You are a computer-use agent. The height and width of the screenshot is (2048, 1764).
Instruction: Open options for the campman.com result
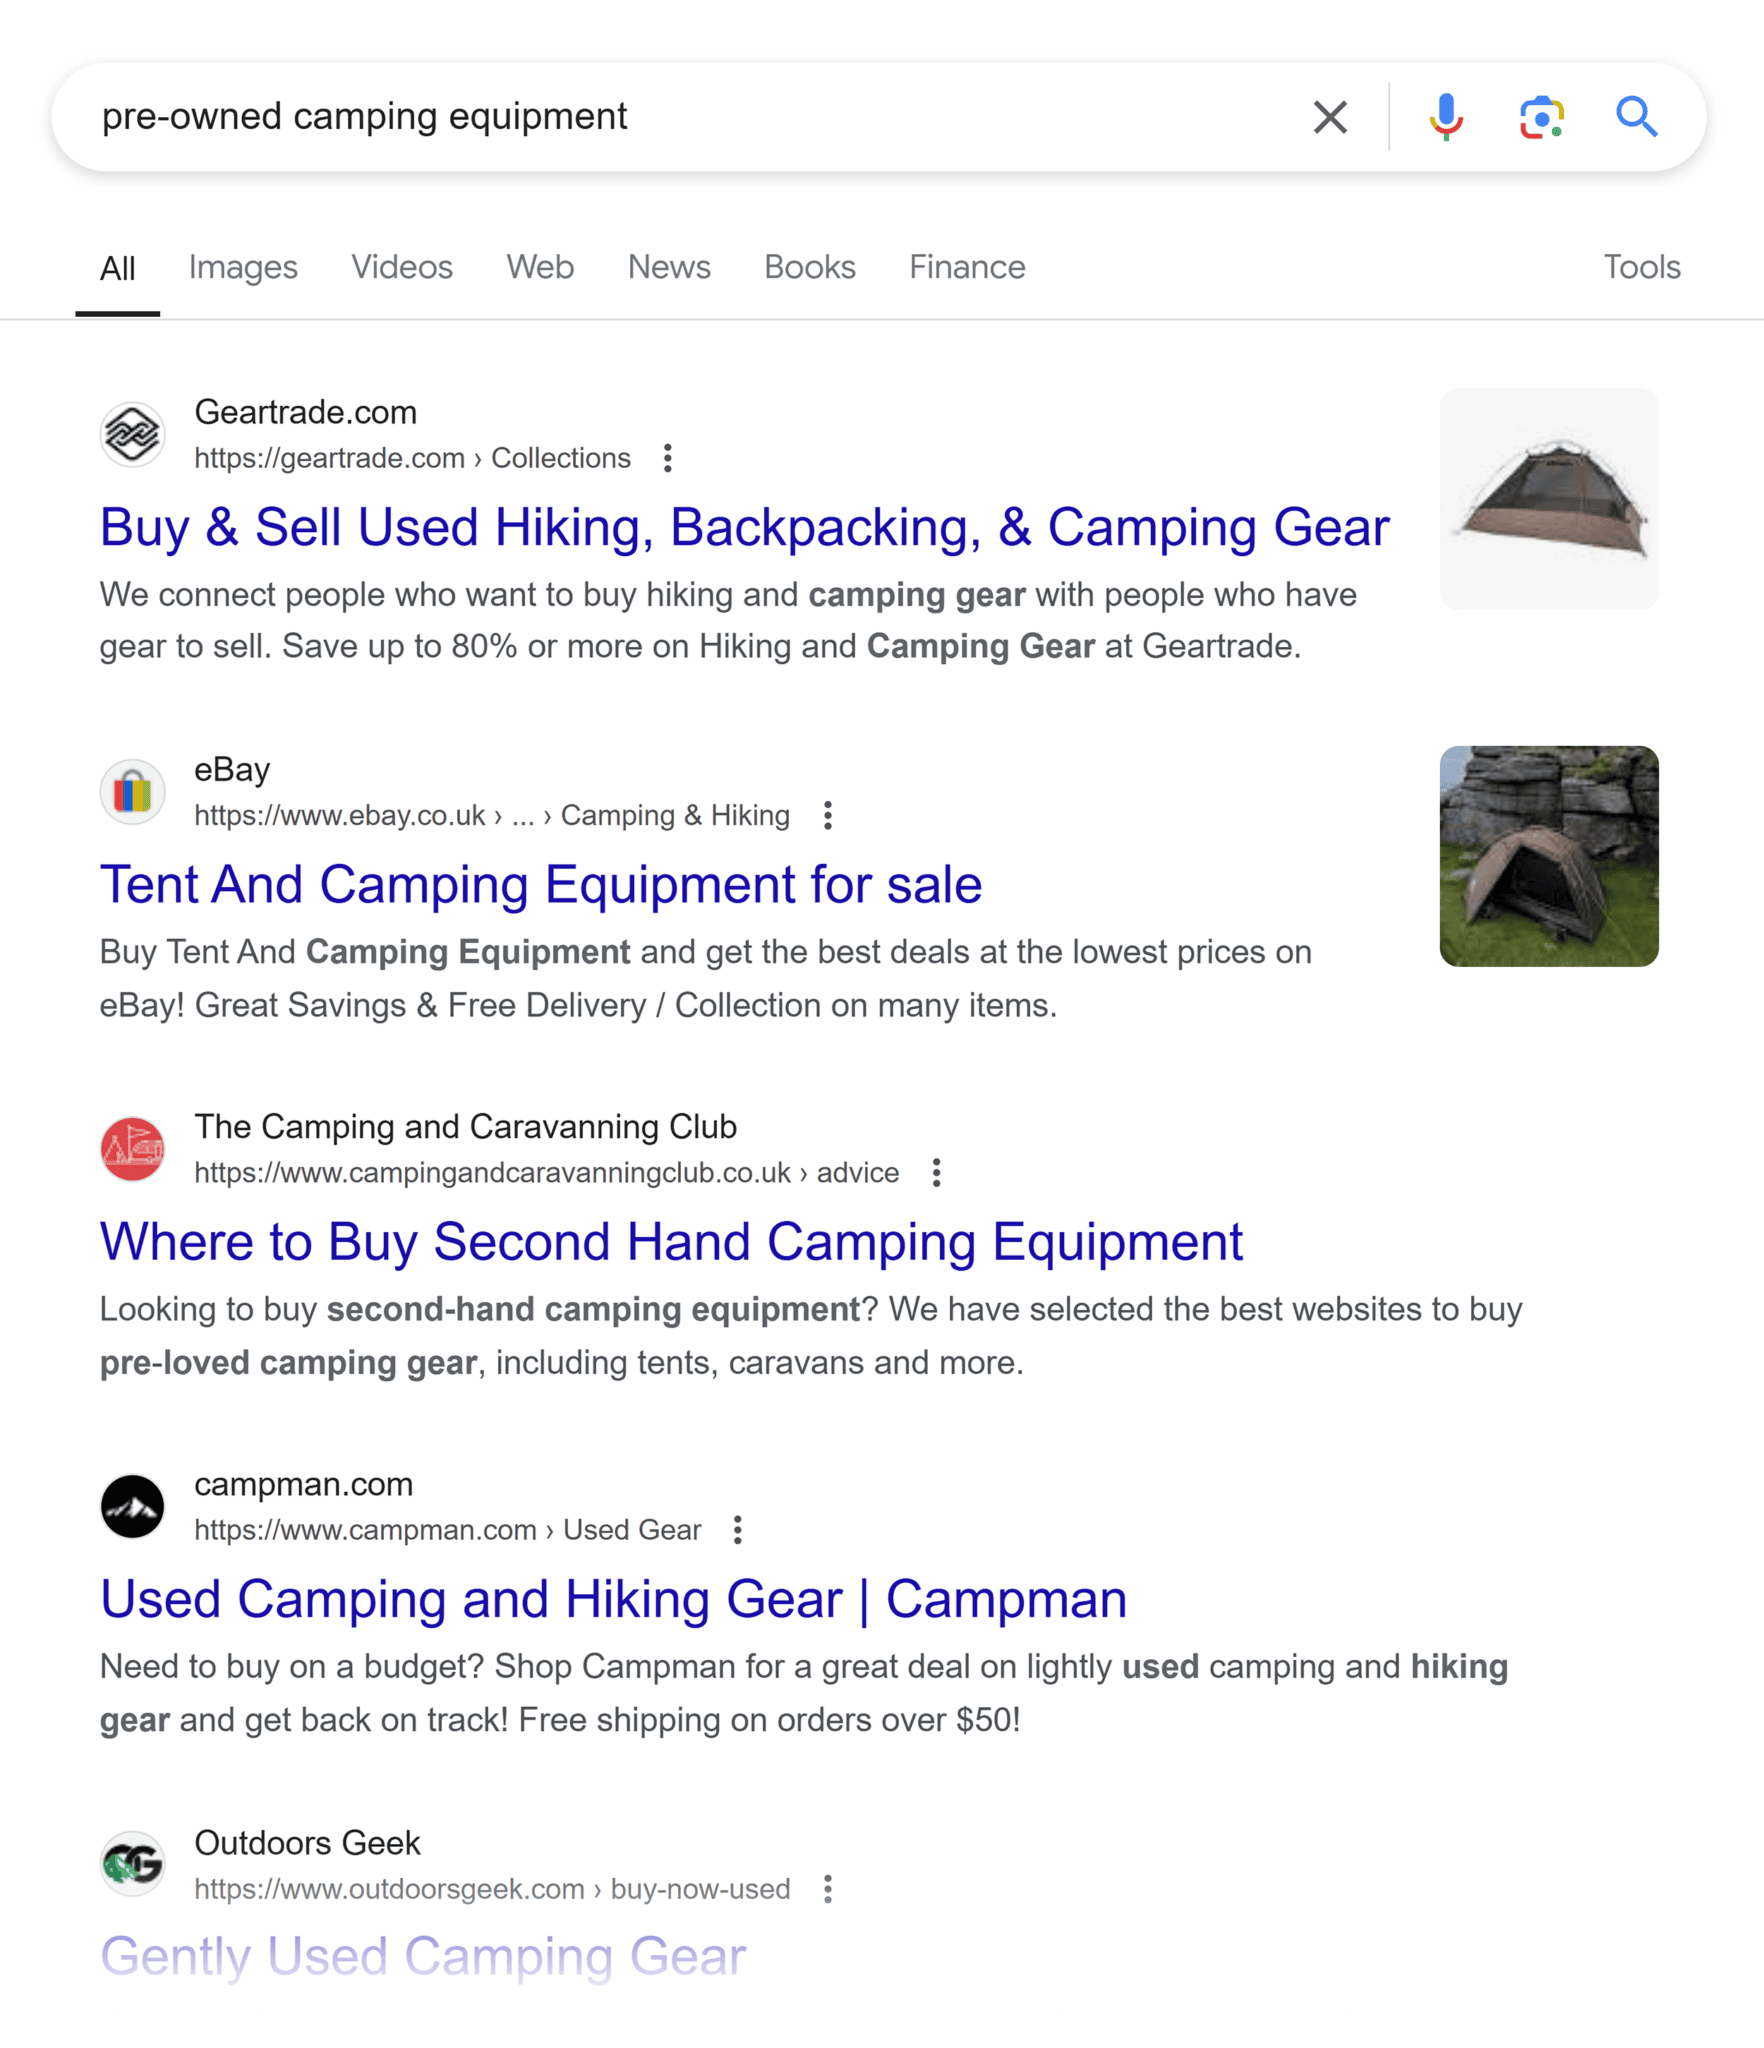coord(739,1530)
